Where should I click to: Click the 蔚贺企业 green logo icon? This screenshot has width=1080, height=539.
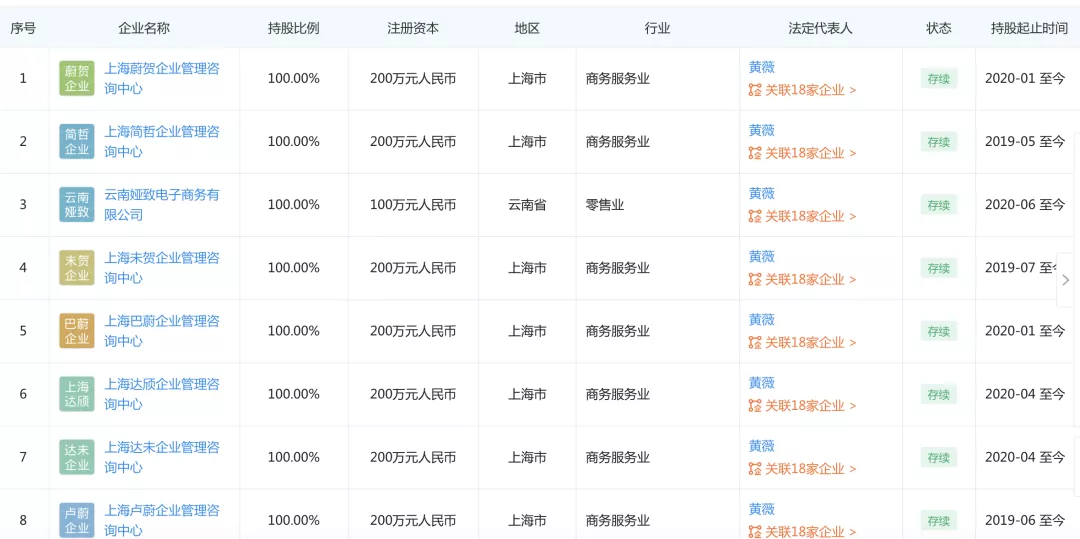click(x=77, y=78)
